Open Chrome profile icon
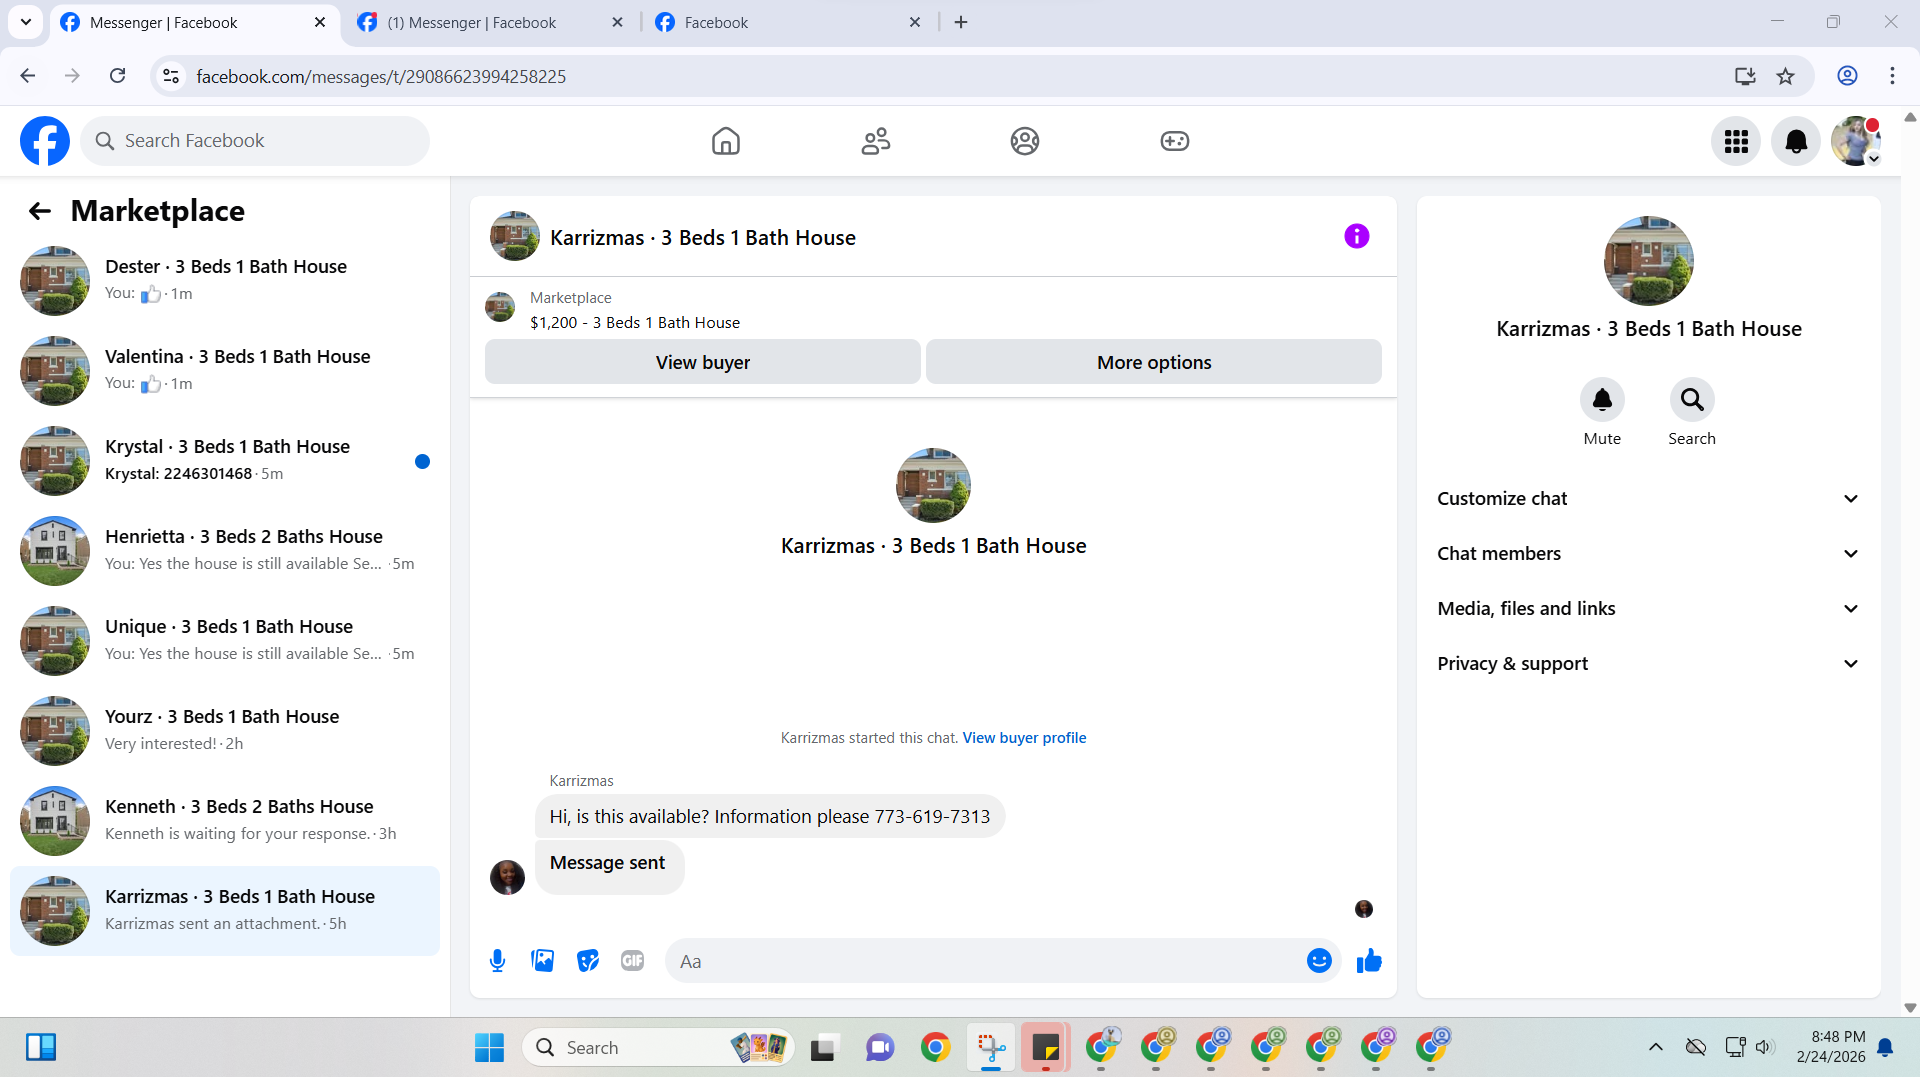Screen dimensions: 1920x1077 point(1847,76)
